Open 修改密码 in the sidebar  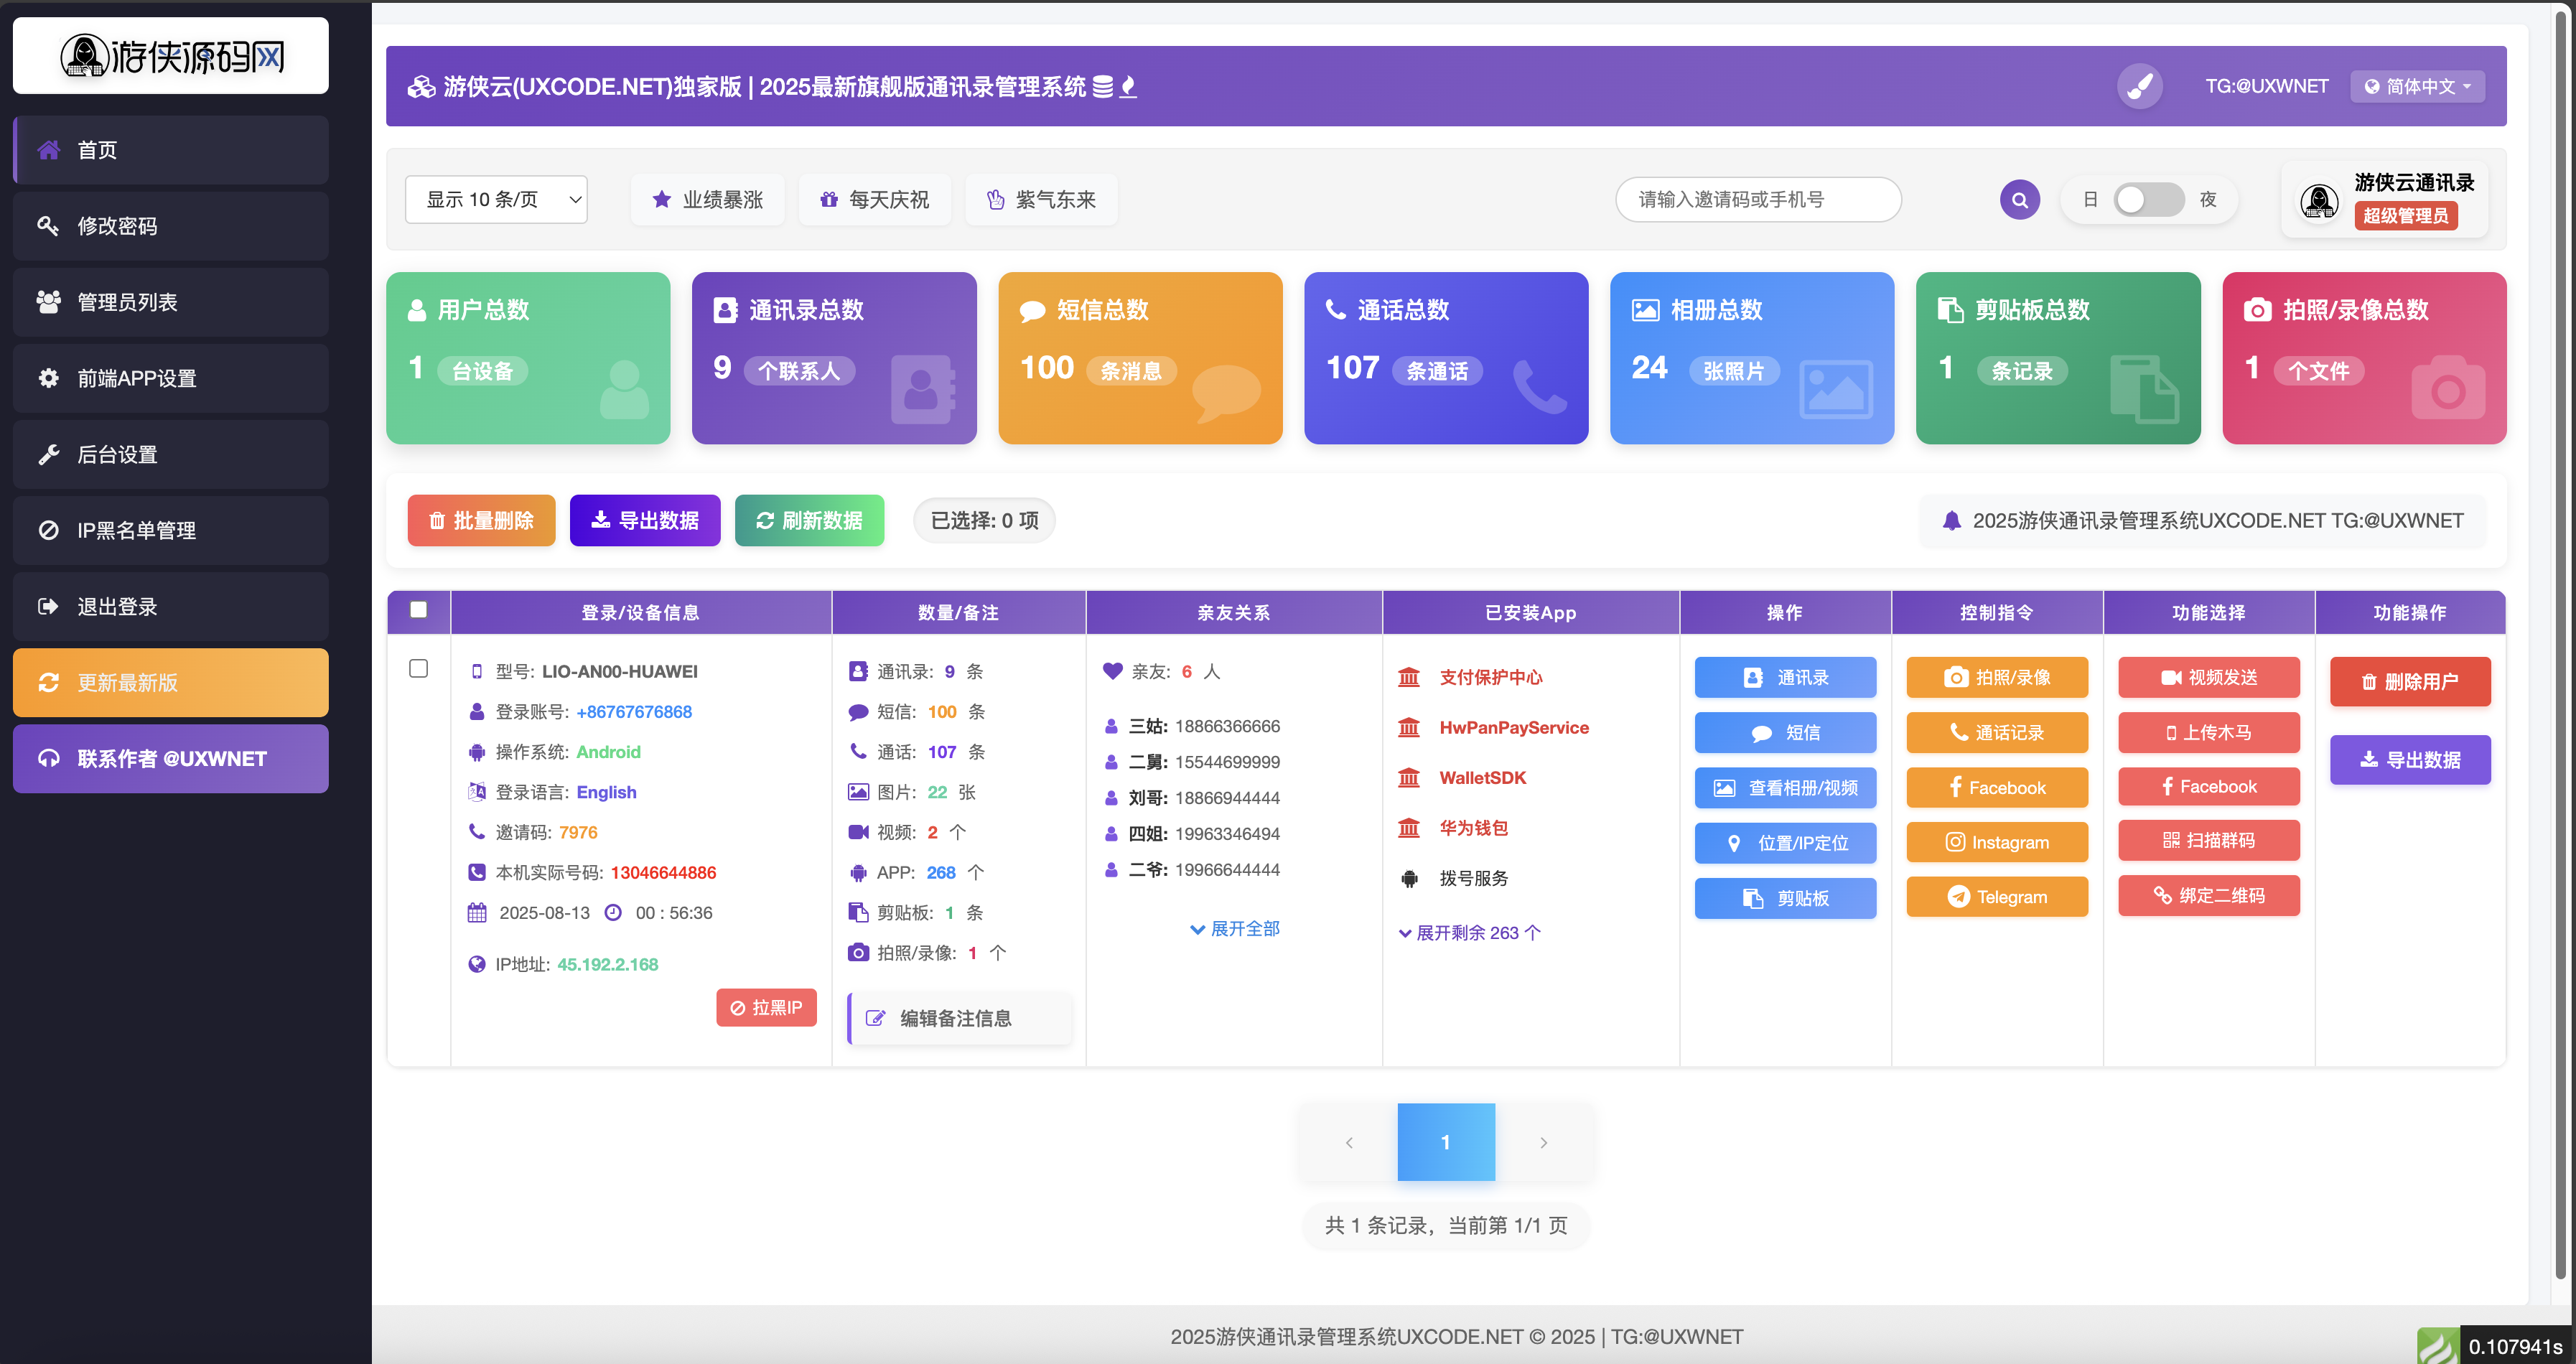pyautogui.click(x=171, y=226)
